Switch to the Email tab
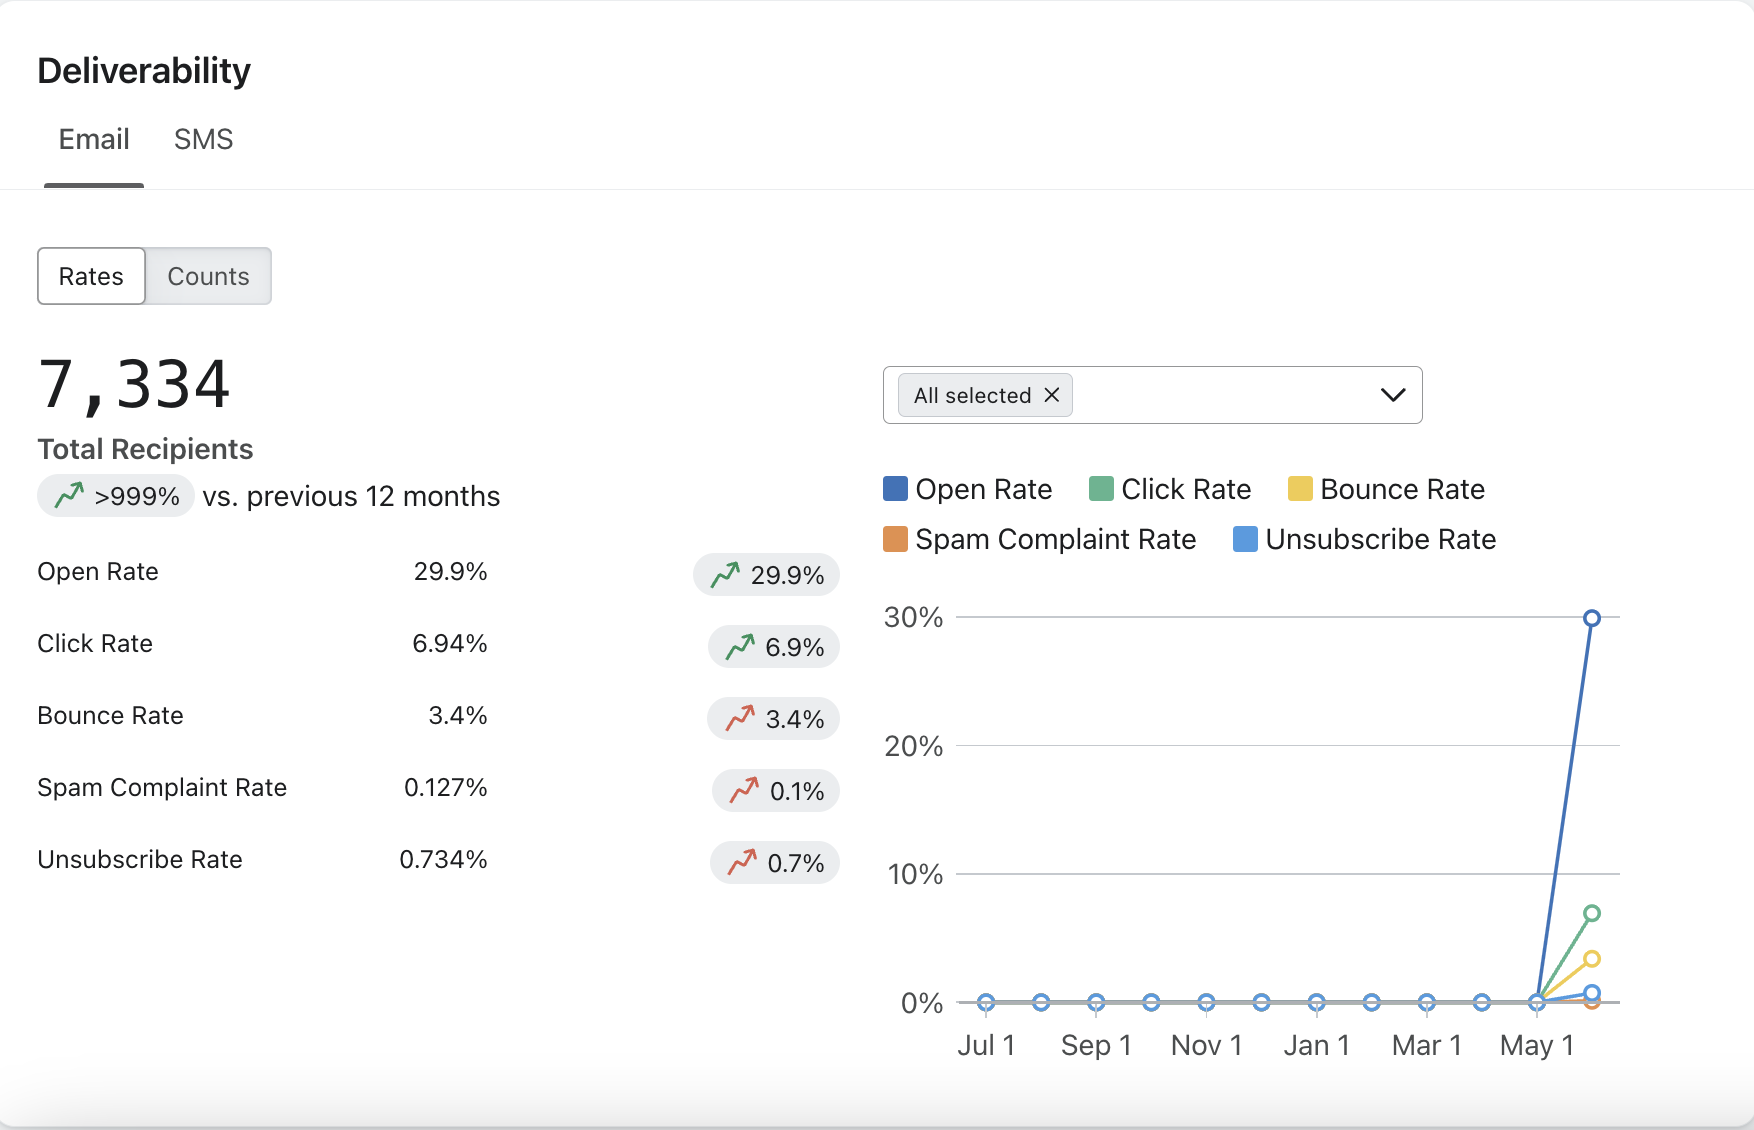 [94, 139]
